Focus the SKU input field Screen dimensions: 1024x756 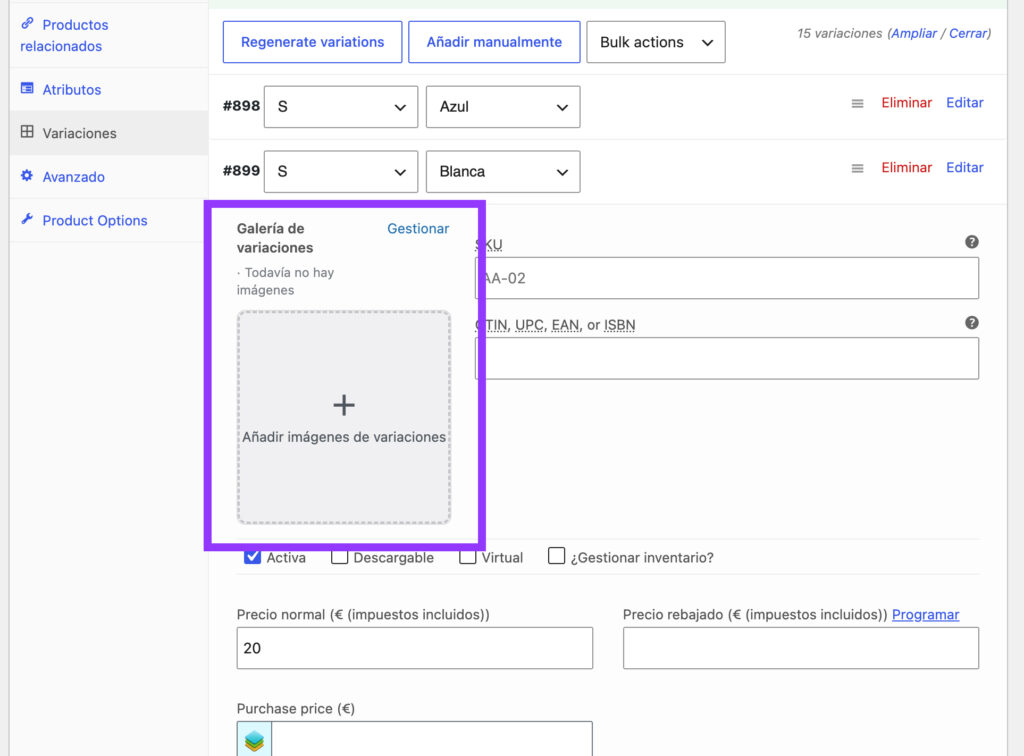727,278
